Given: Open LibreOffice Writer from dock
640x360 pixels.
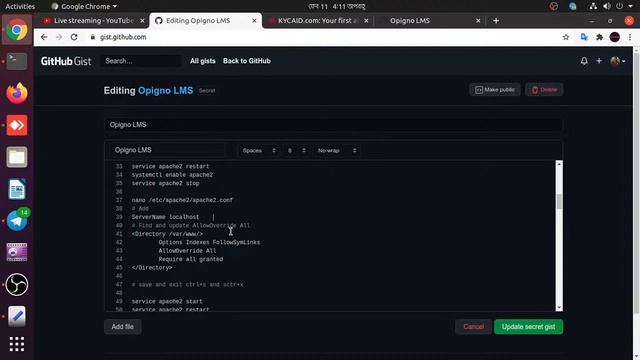Looking at the screenshot, I should (17, 189).
